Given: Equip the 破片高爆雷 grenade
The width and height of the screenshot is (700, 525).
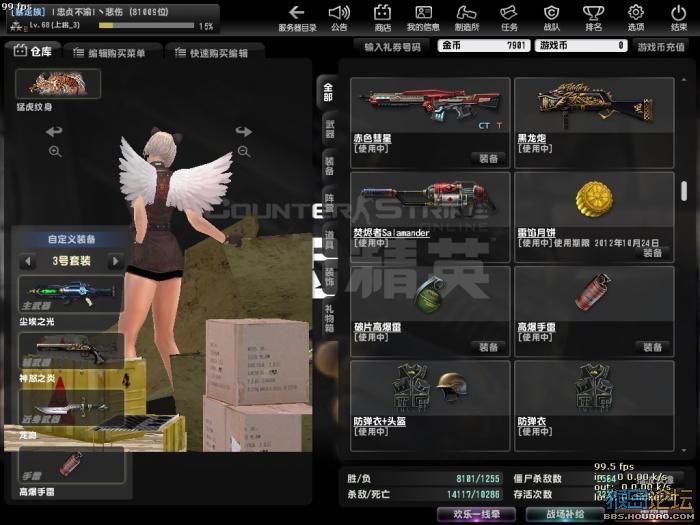Looking at the screenshot, I should point(488,347).
